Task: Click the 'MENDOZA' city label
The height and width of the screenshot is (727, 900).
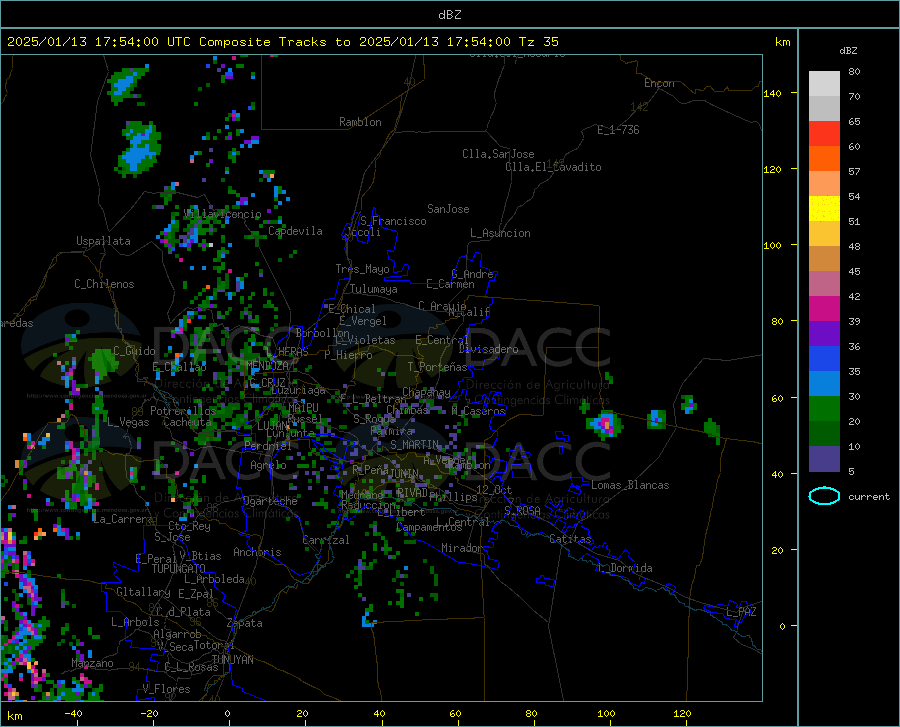Action: point(267,365)
